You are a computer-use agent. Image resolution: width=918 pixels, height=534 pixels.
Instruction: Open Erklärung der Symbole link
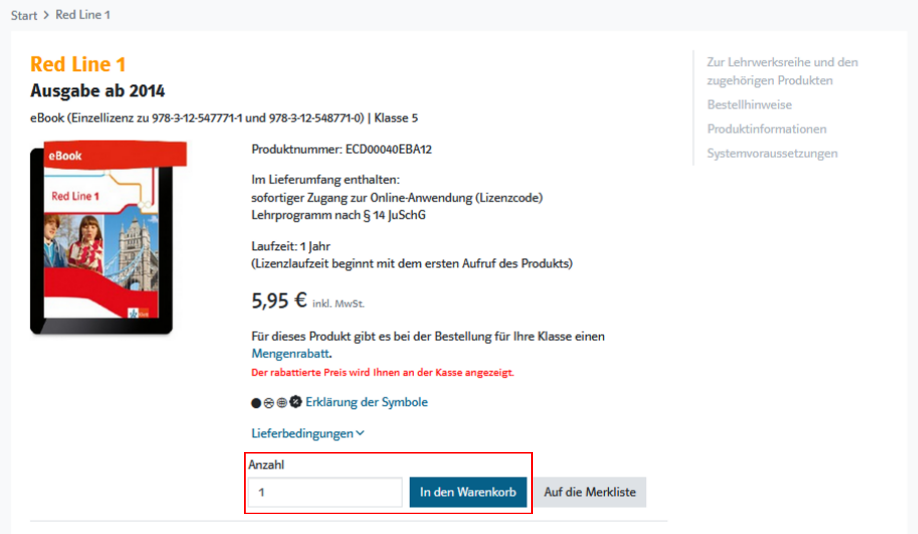click(366, 402)
